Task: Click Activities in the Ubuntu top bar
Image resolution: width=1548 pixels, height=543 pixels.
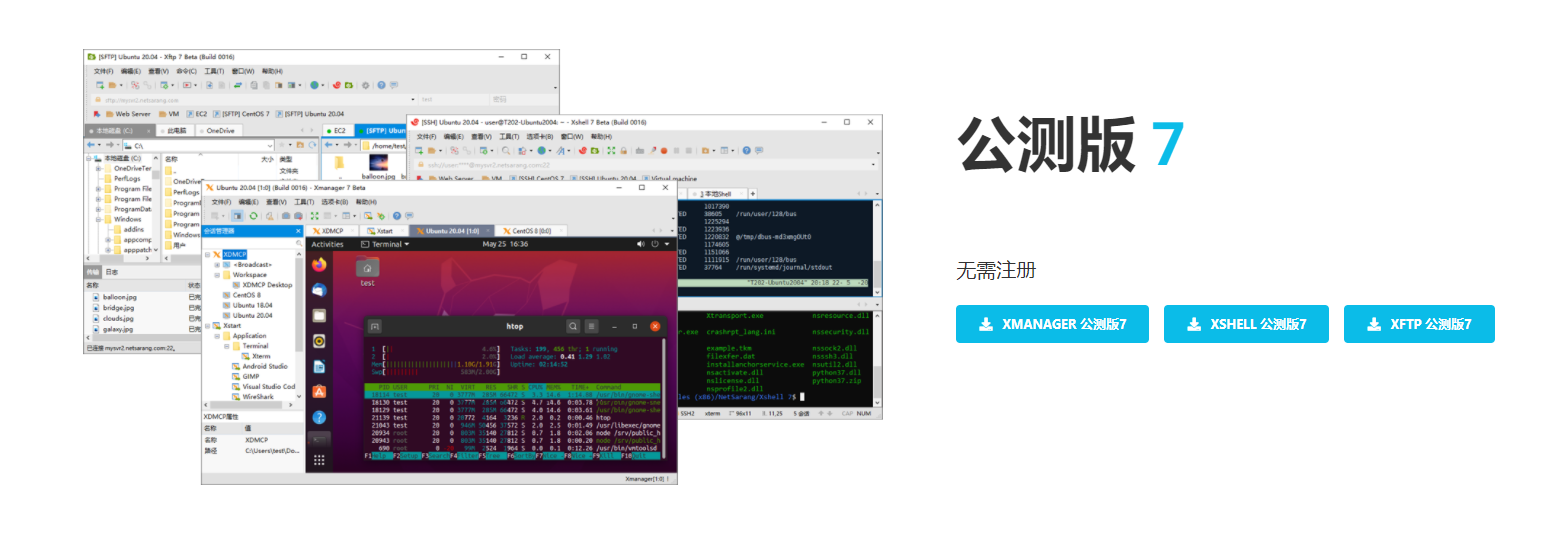Action: 327,244
